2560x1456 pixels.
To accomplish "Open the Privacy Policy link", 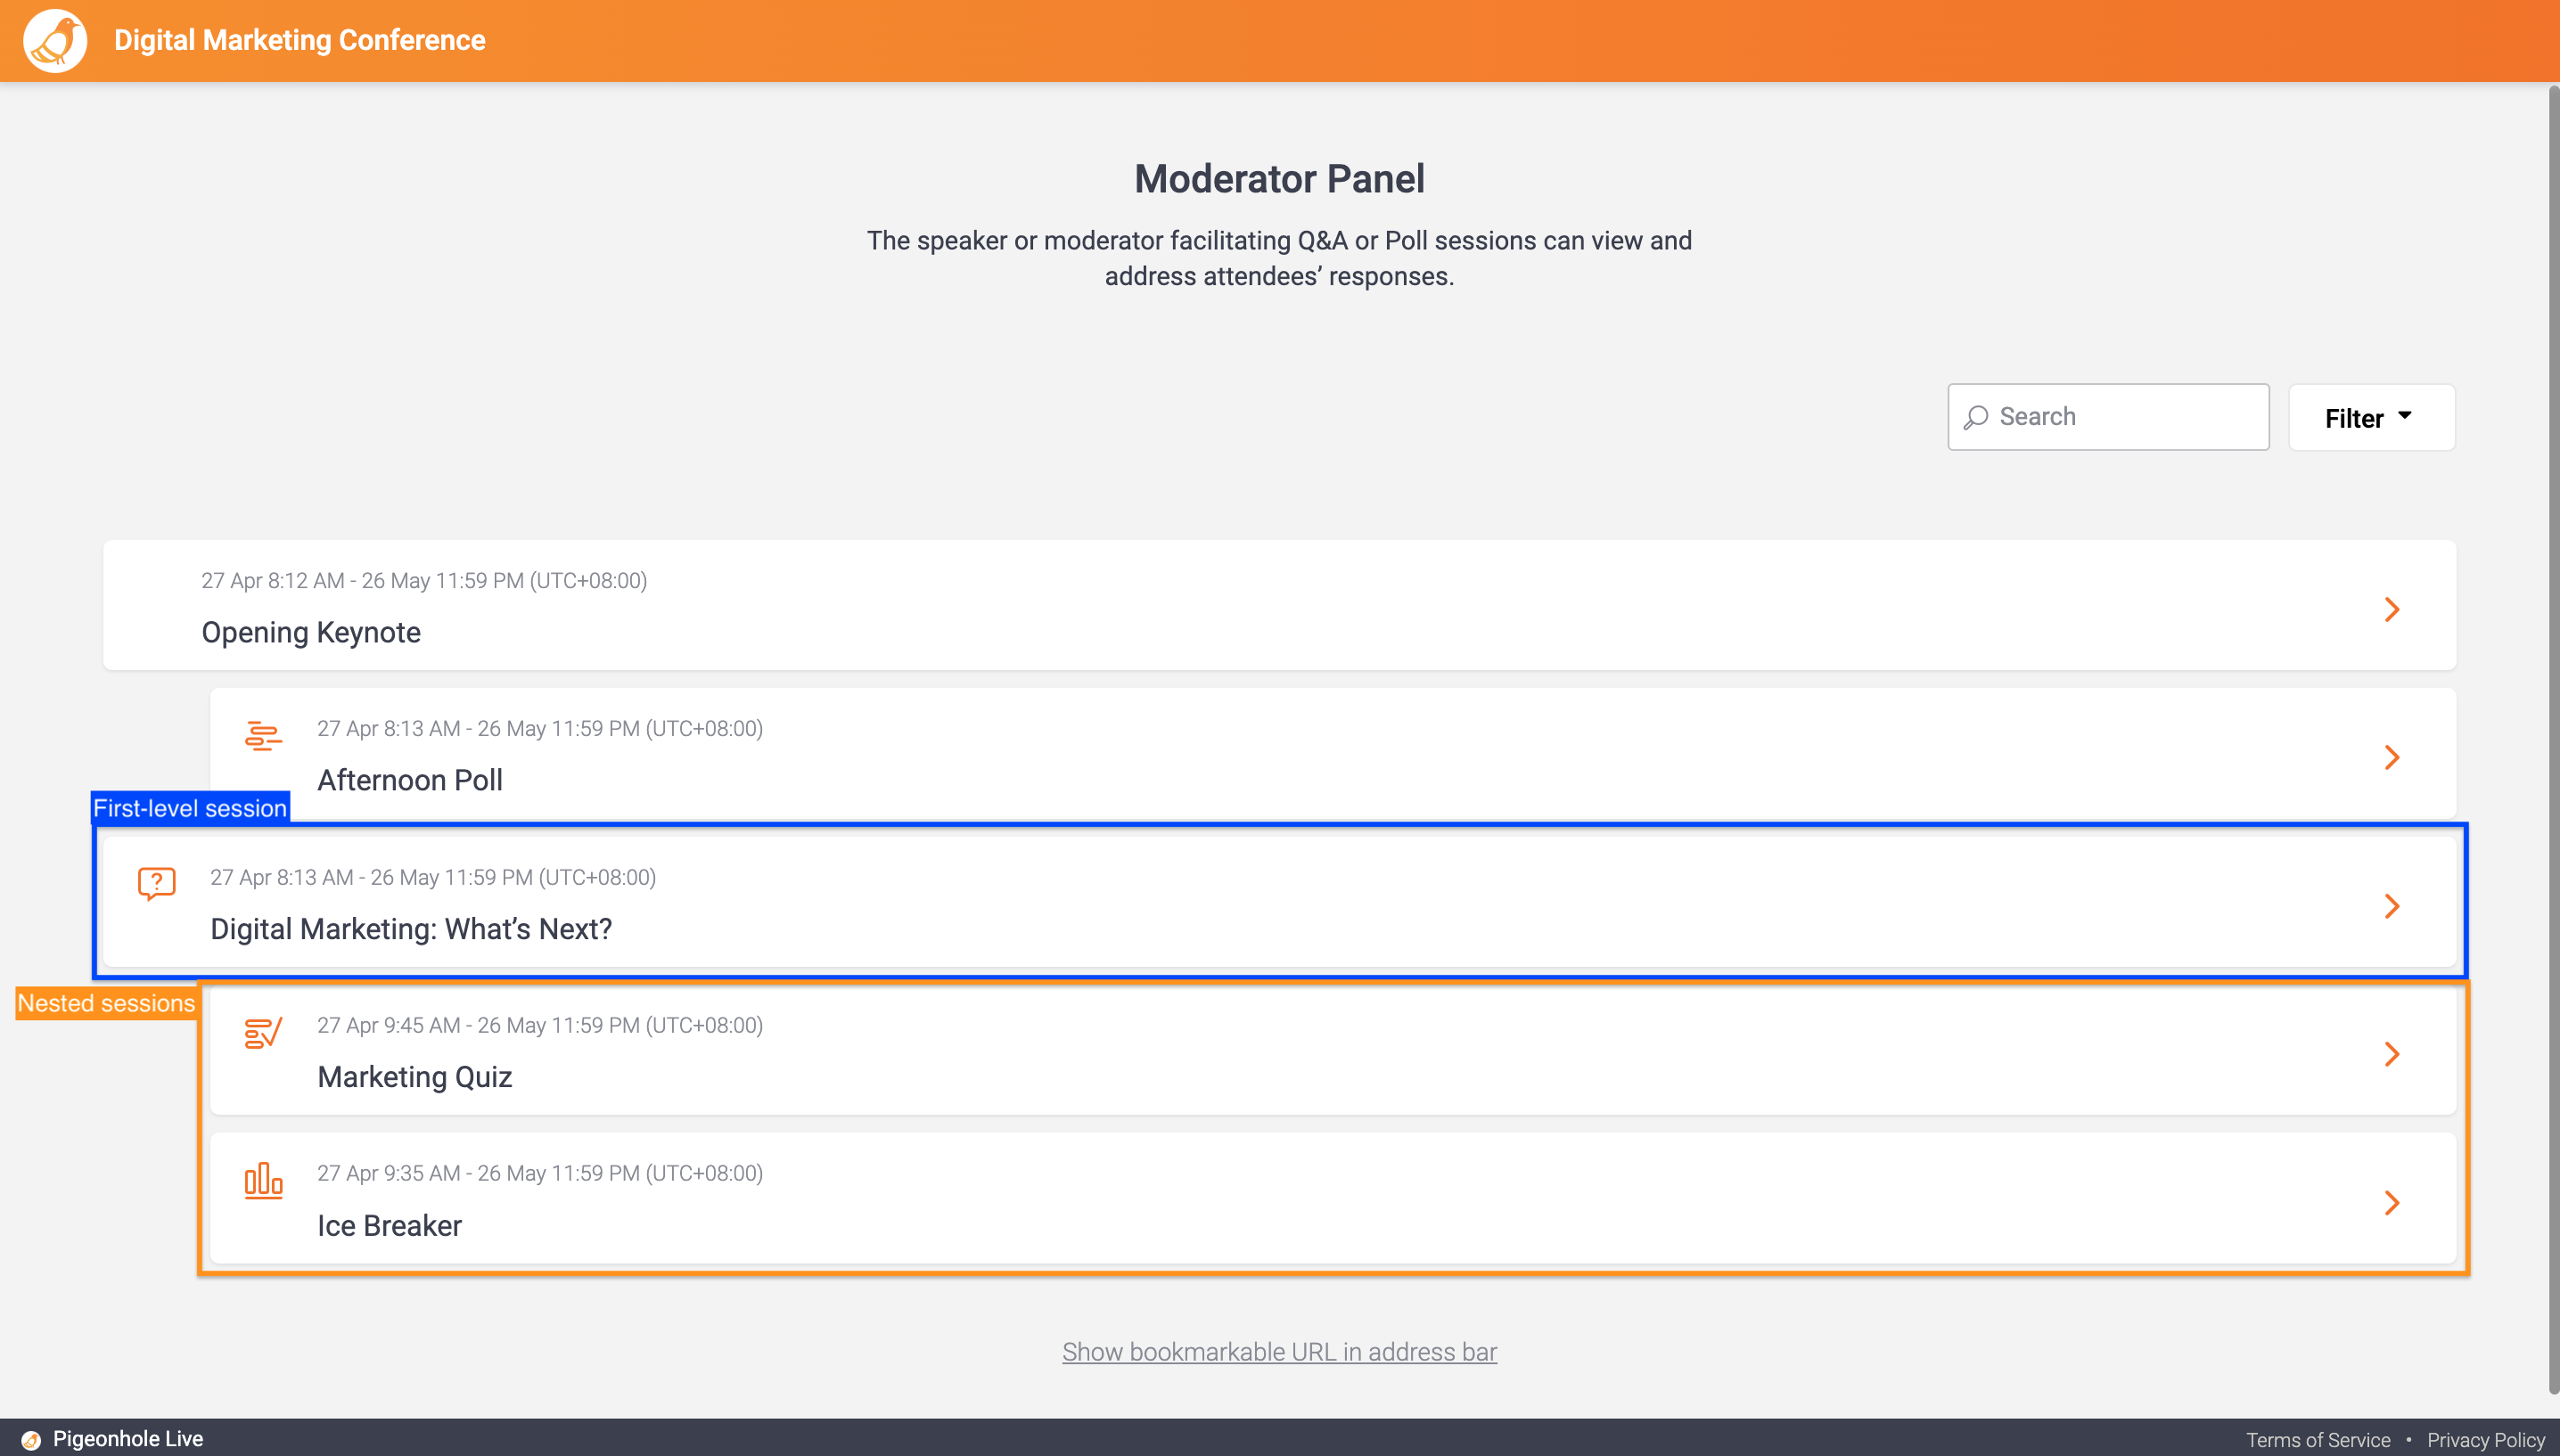I will (x=2486, y=1440).
